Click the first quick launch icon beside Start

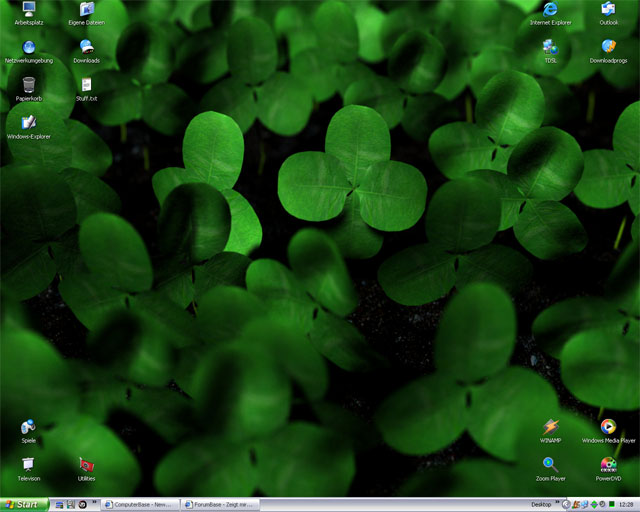[59, 505]
